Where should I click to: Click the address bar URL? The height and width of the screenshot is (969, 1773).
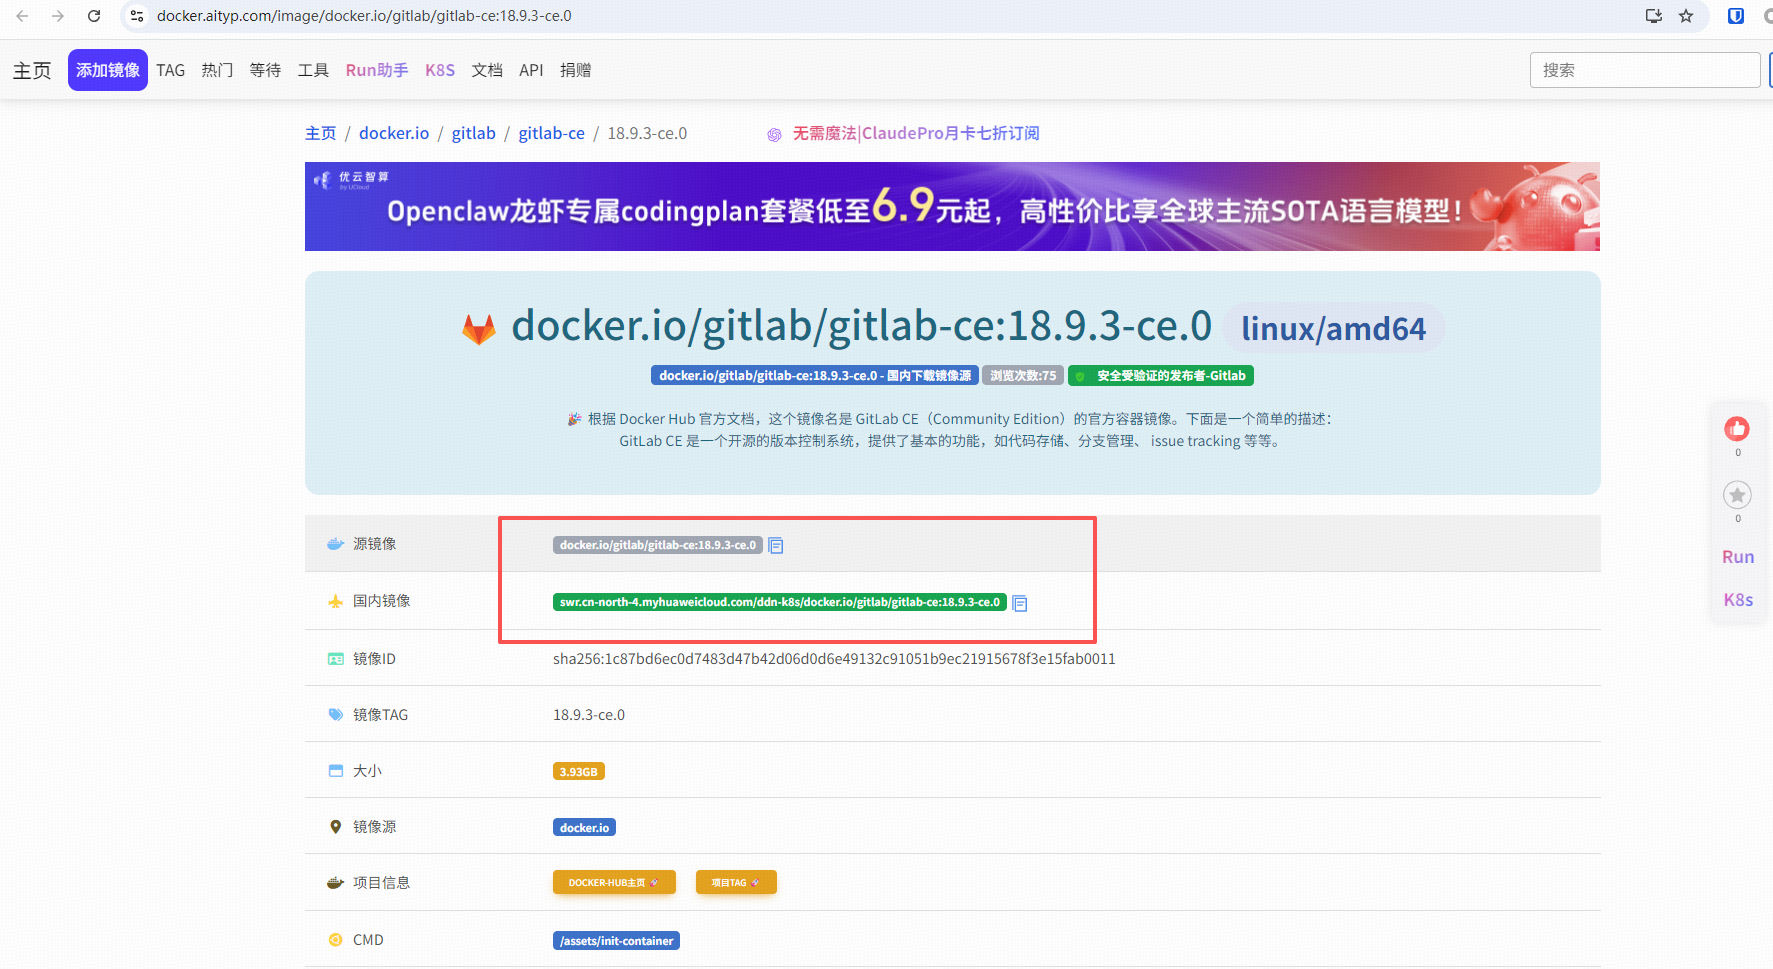[364, 16]
